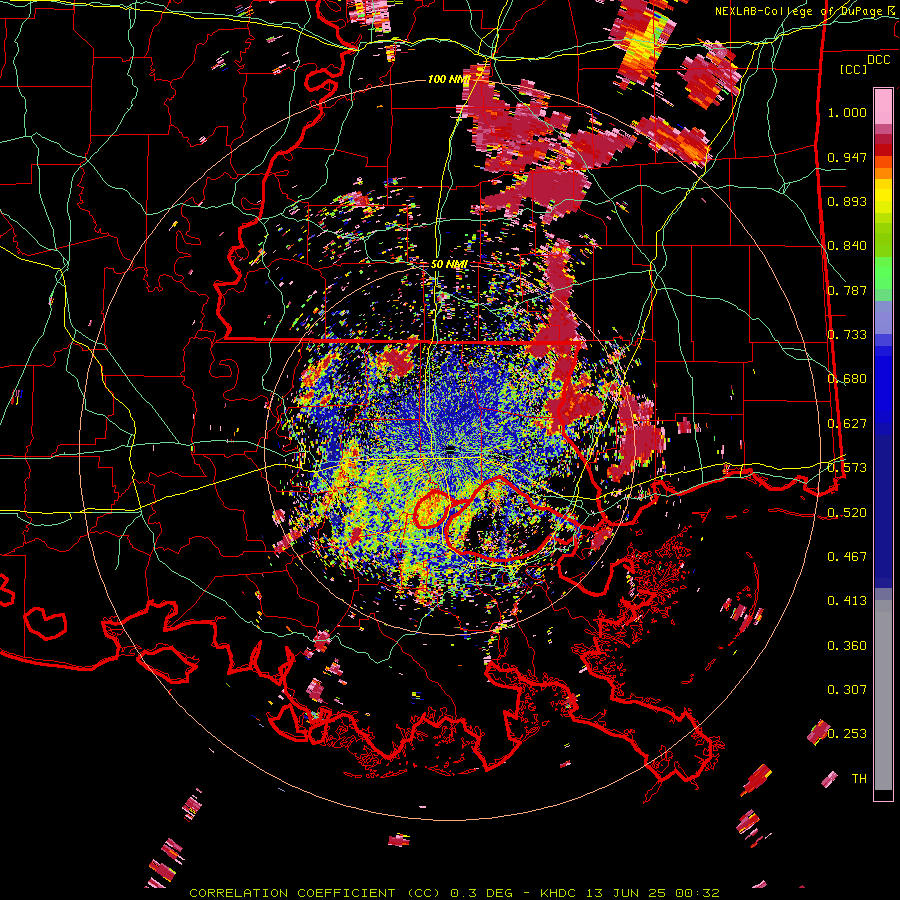The width and height of the screenshot is (900, 900).
Task: Click the 00:32 time stamp
Action: pos(697,893)
